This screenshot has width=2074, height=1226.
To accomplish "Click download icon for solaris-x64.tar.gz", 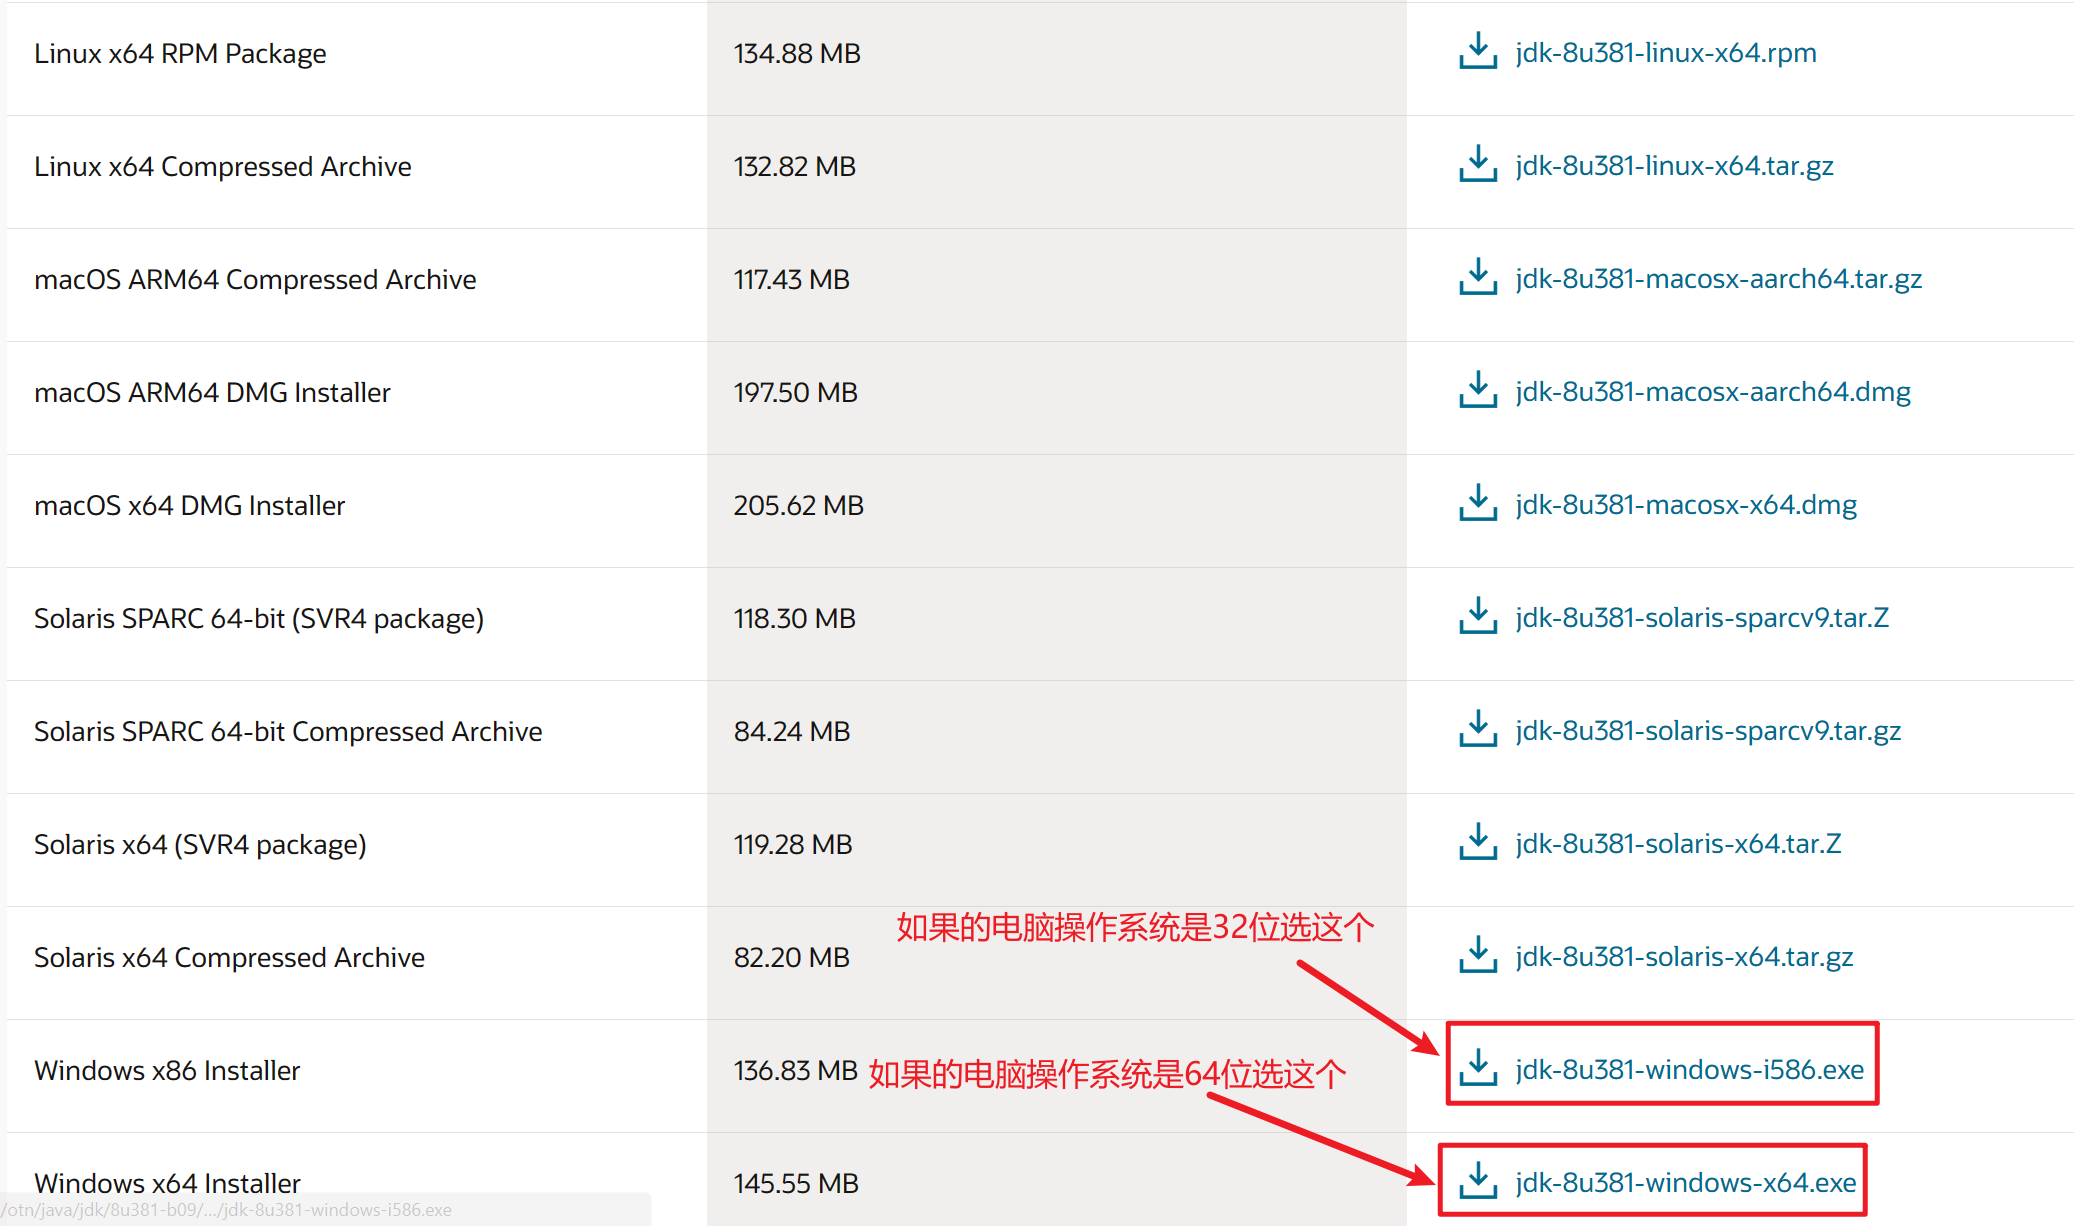I will click(x=1477, y=955).
